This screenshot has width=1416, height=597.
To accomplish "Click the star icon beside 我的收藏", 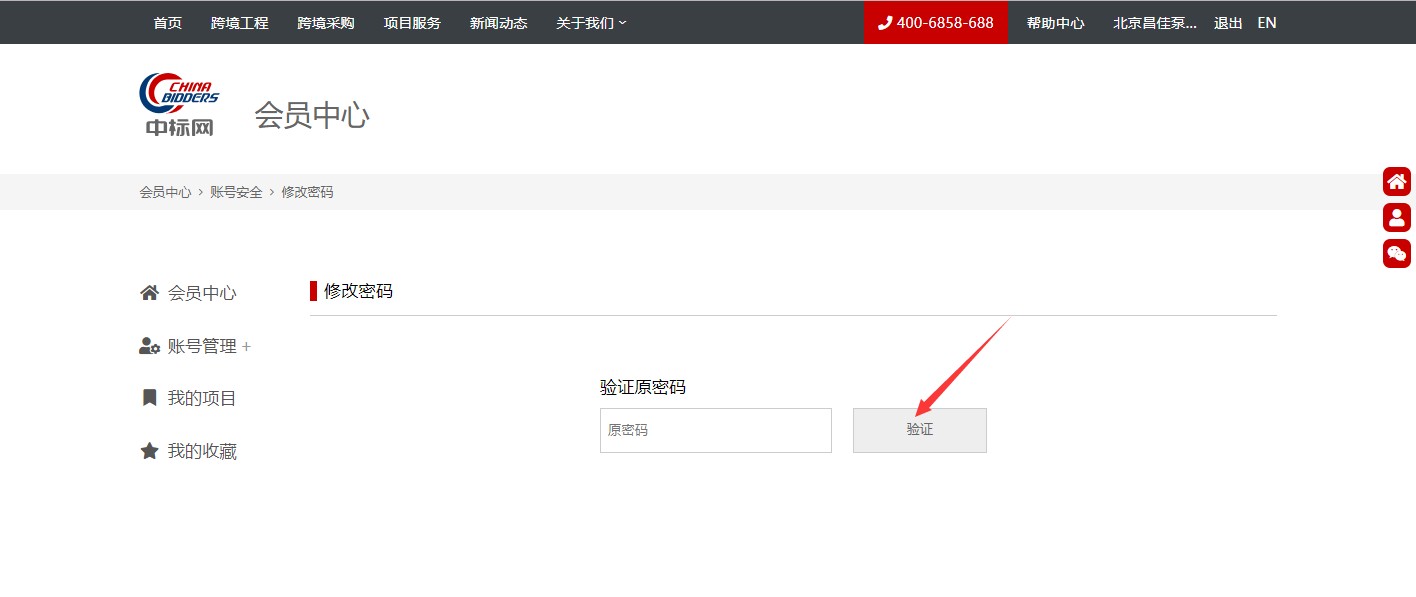I will coord(149,451).
